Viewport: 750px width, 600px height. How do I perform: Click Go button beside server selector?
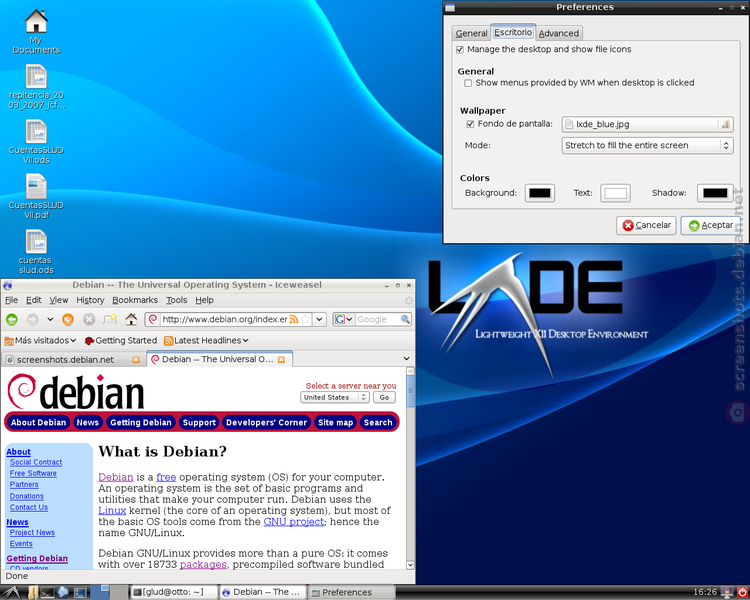click(384, 397)
